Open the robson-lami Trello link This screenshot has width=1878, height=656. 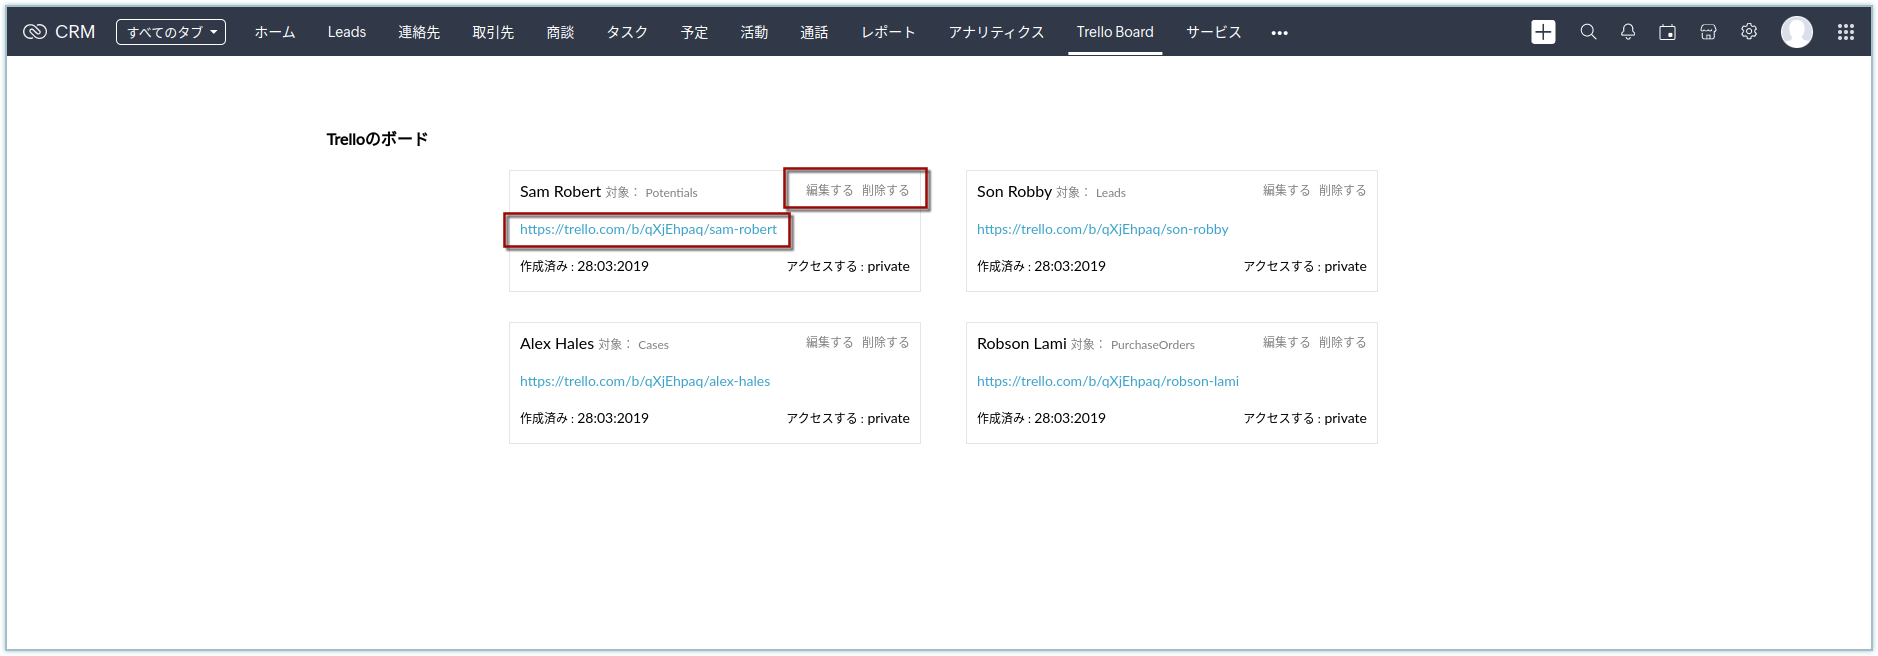pyautogui.click(x=1108, y=381)
